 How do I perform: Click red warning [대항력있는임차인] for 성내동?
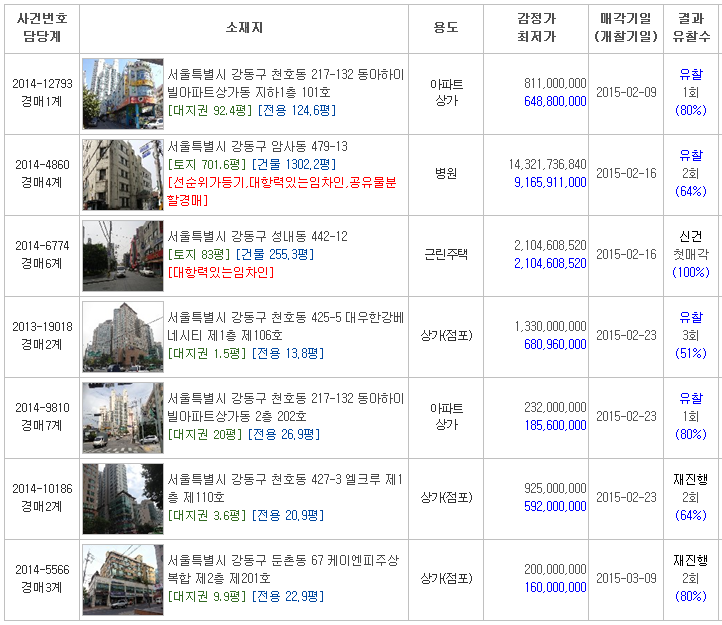tap(221, 273)
